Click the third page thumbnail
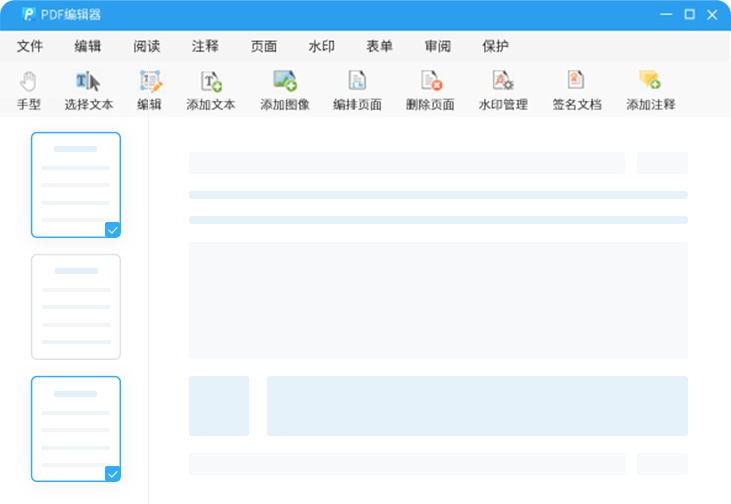731x504 pixels. [x=76, y=429]
